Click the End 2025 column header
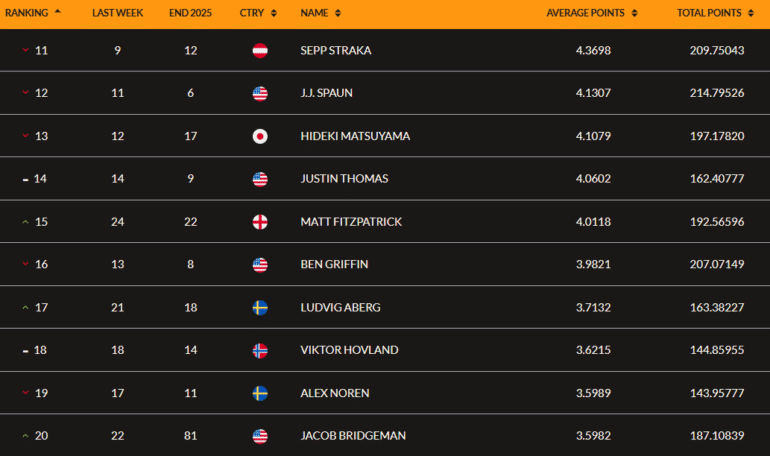The image size is (770, 456). (188, 13)
